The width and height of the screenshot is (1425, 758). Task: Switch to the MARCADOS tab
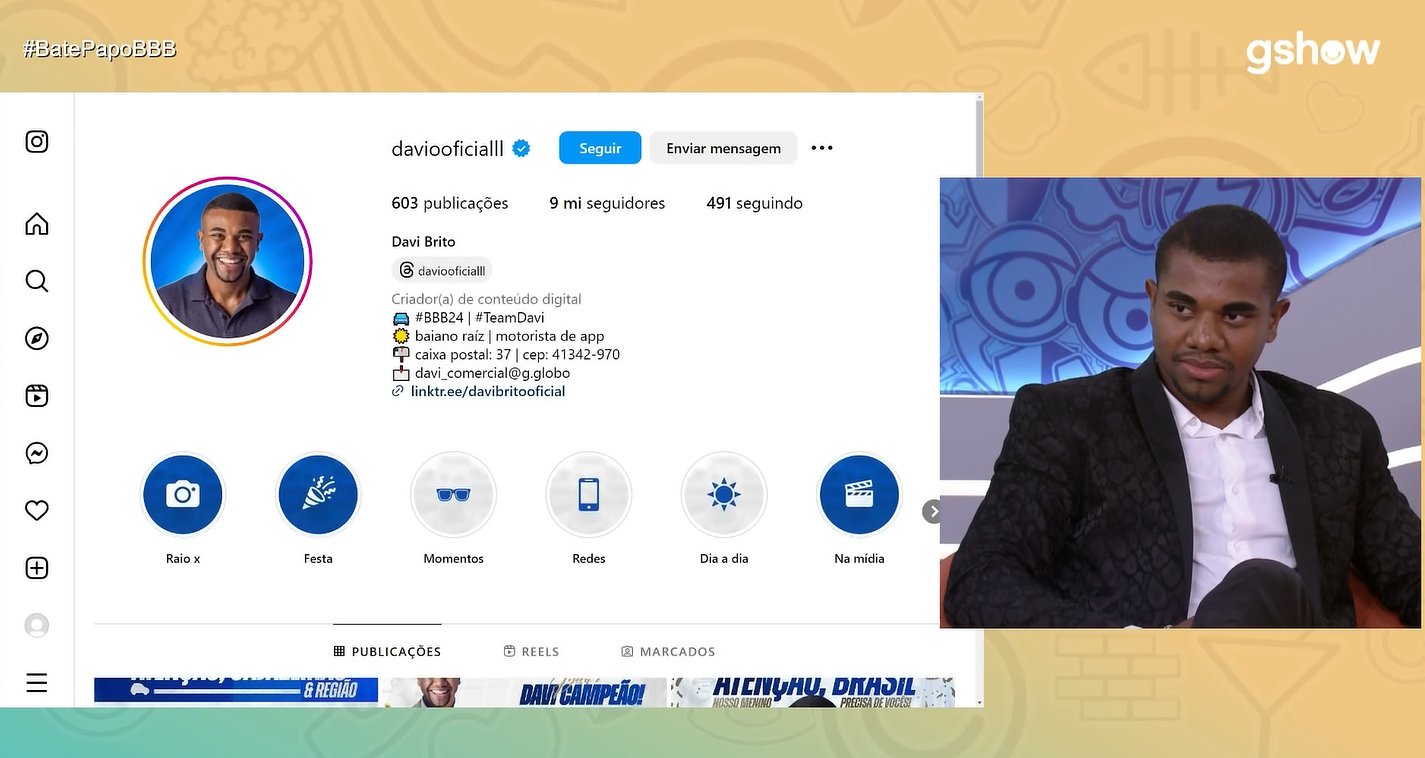[668, 651]
